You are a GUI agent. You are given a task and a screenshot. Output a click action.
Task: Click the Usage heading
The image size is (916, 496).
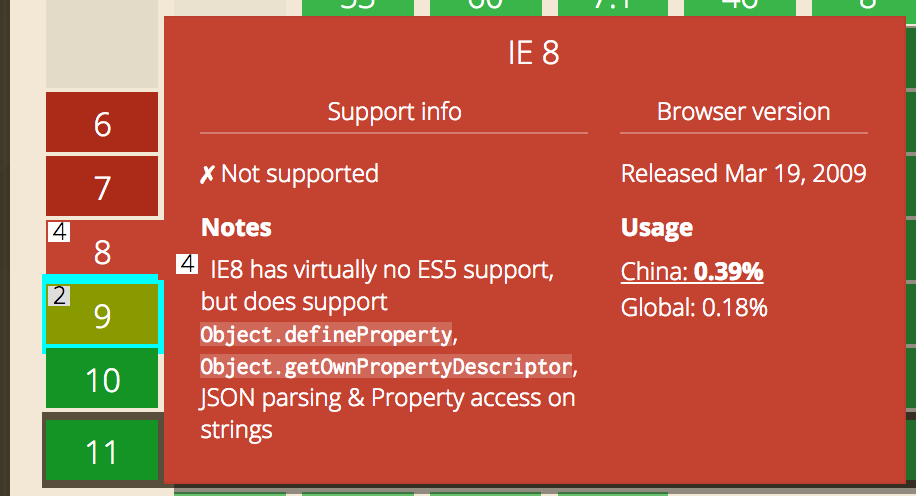coord(657,228)
